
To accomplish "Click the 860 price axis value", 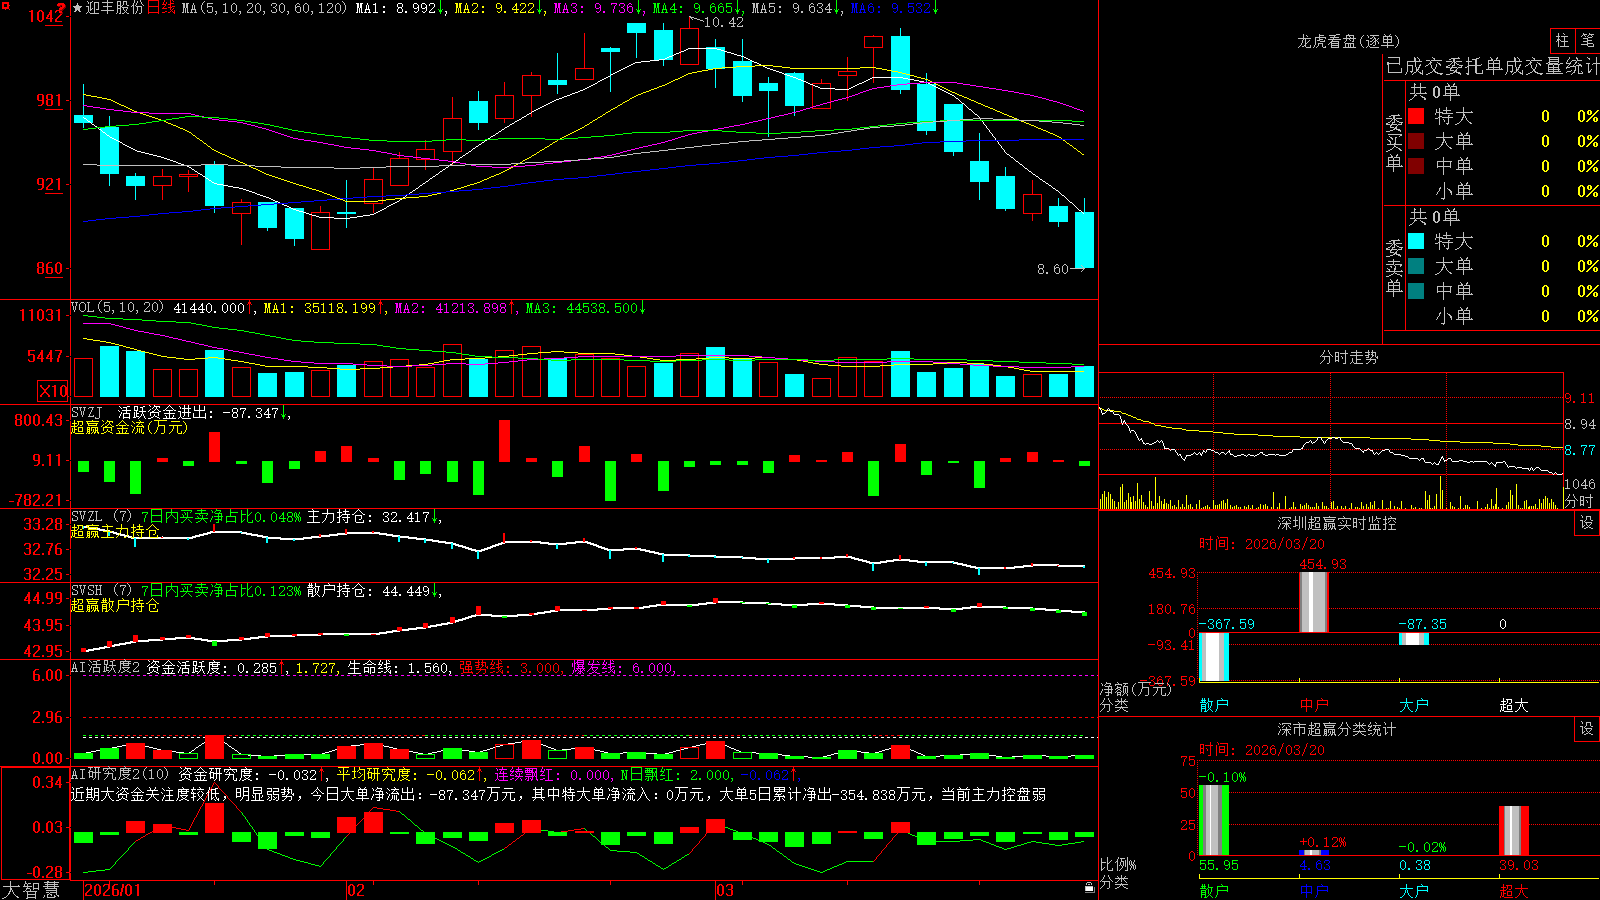I will click(49, 268).
